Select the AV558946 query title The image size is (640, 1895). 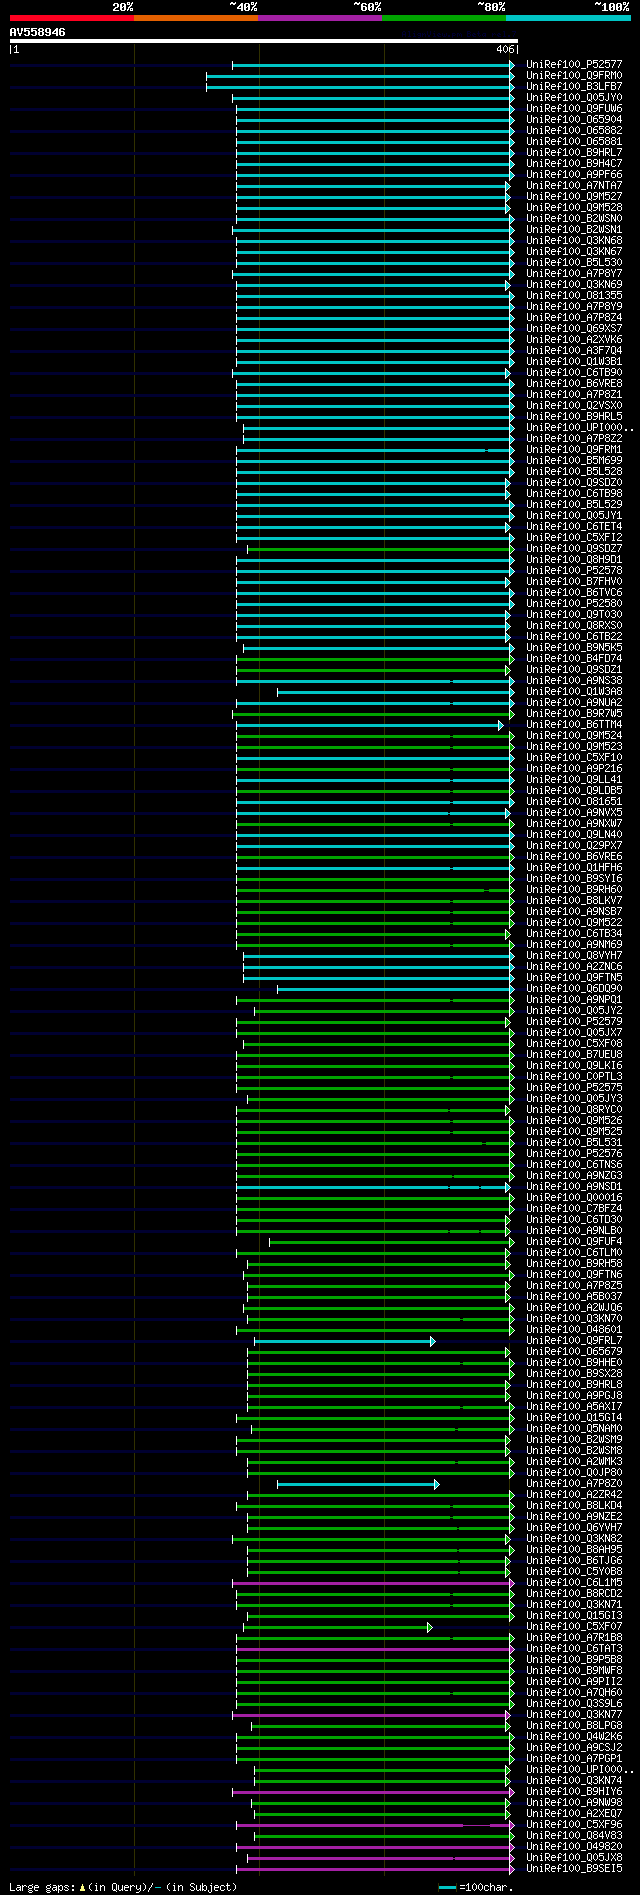point(38,32)
